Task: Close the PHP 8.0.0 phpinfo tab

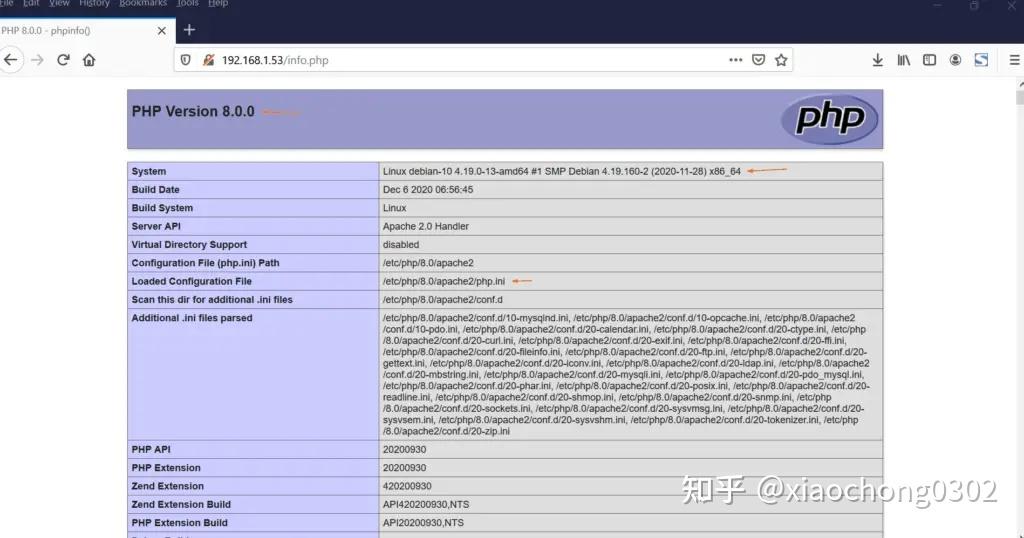Action: pos(161,31)
